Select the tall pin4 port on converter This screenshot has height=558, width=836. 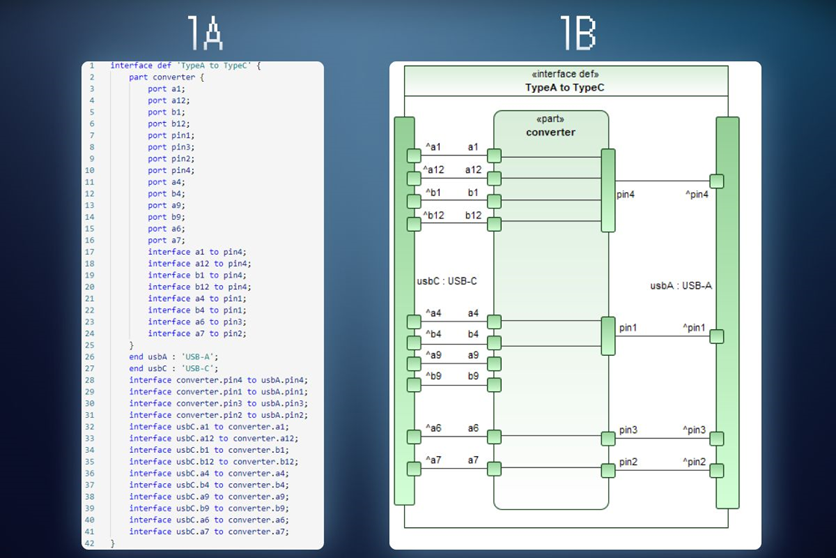point(607,190)
